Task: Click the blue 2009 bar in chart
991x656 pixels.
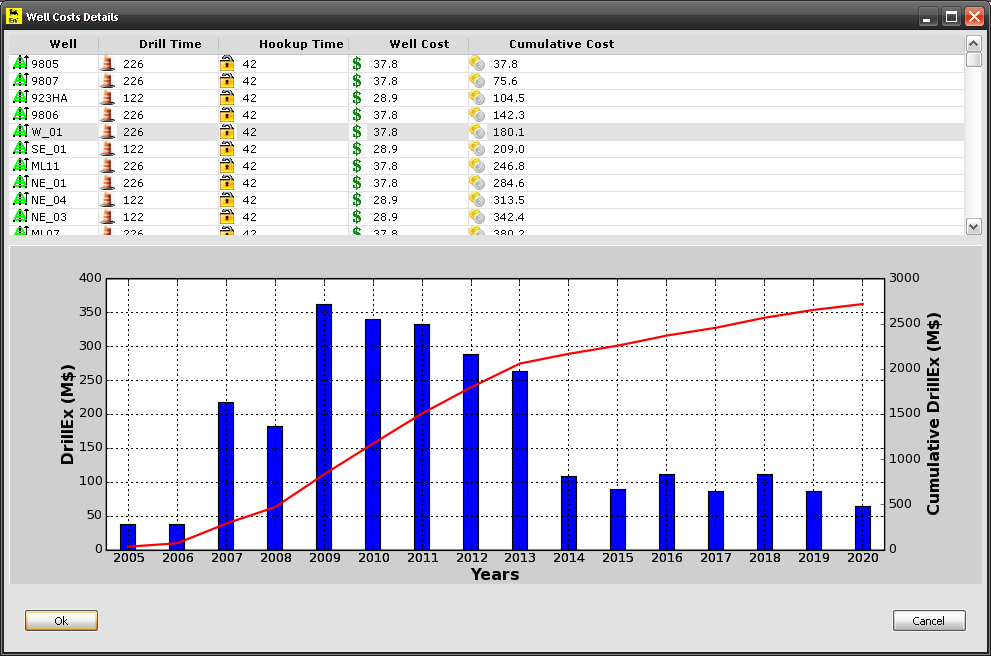Action: click(324, 430)
